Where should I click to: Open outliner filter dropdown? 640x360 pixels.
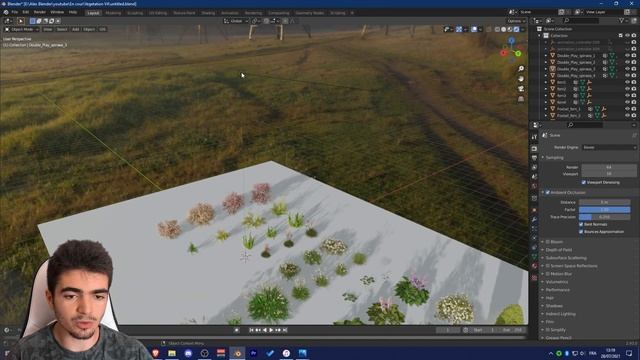(x=623, y=20)
